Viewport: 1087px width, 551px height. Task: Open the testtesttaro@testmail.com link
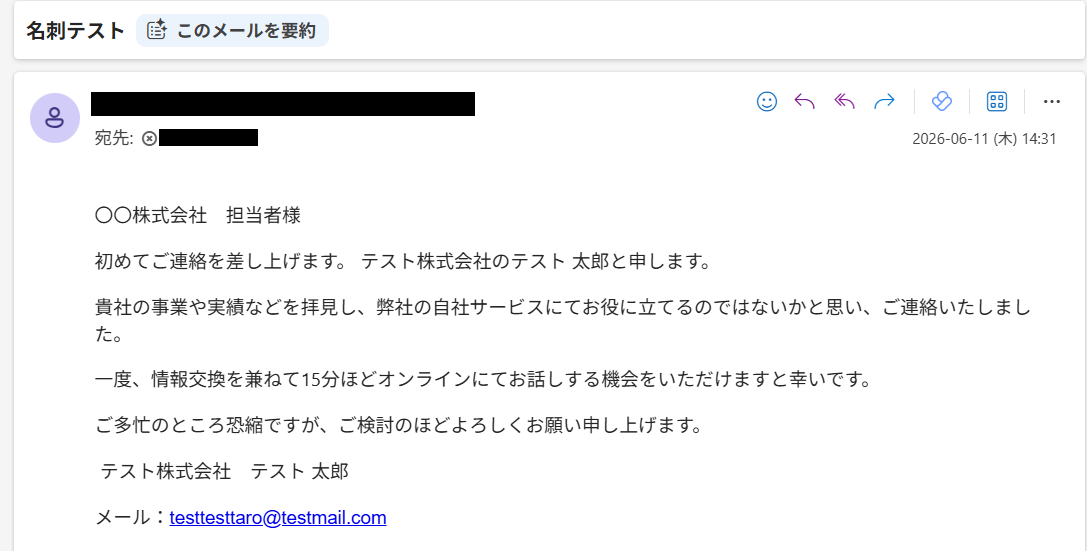tap(278, 518)
